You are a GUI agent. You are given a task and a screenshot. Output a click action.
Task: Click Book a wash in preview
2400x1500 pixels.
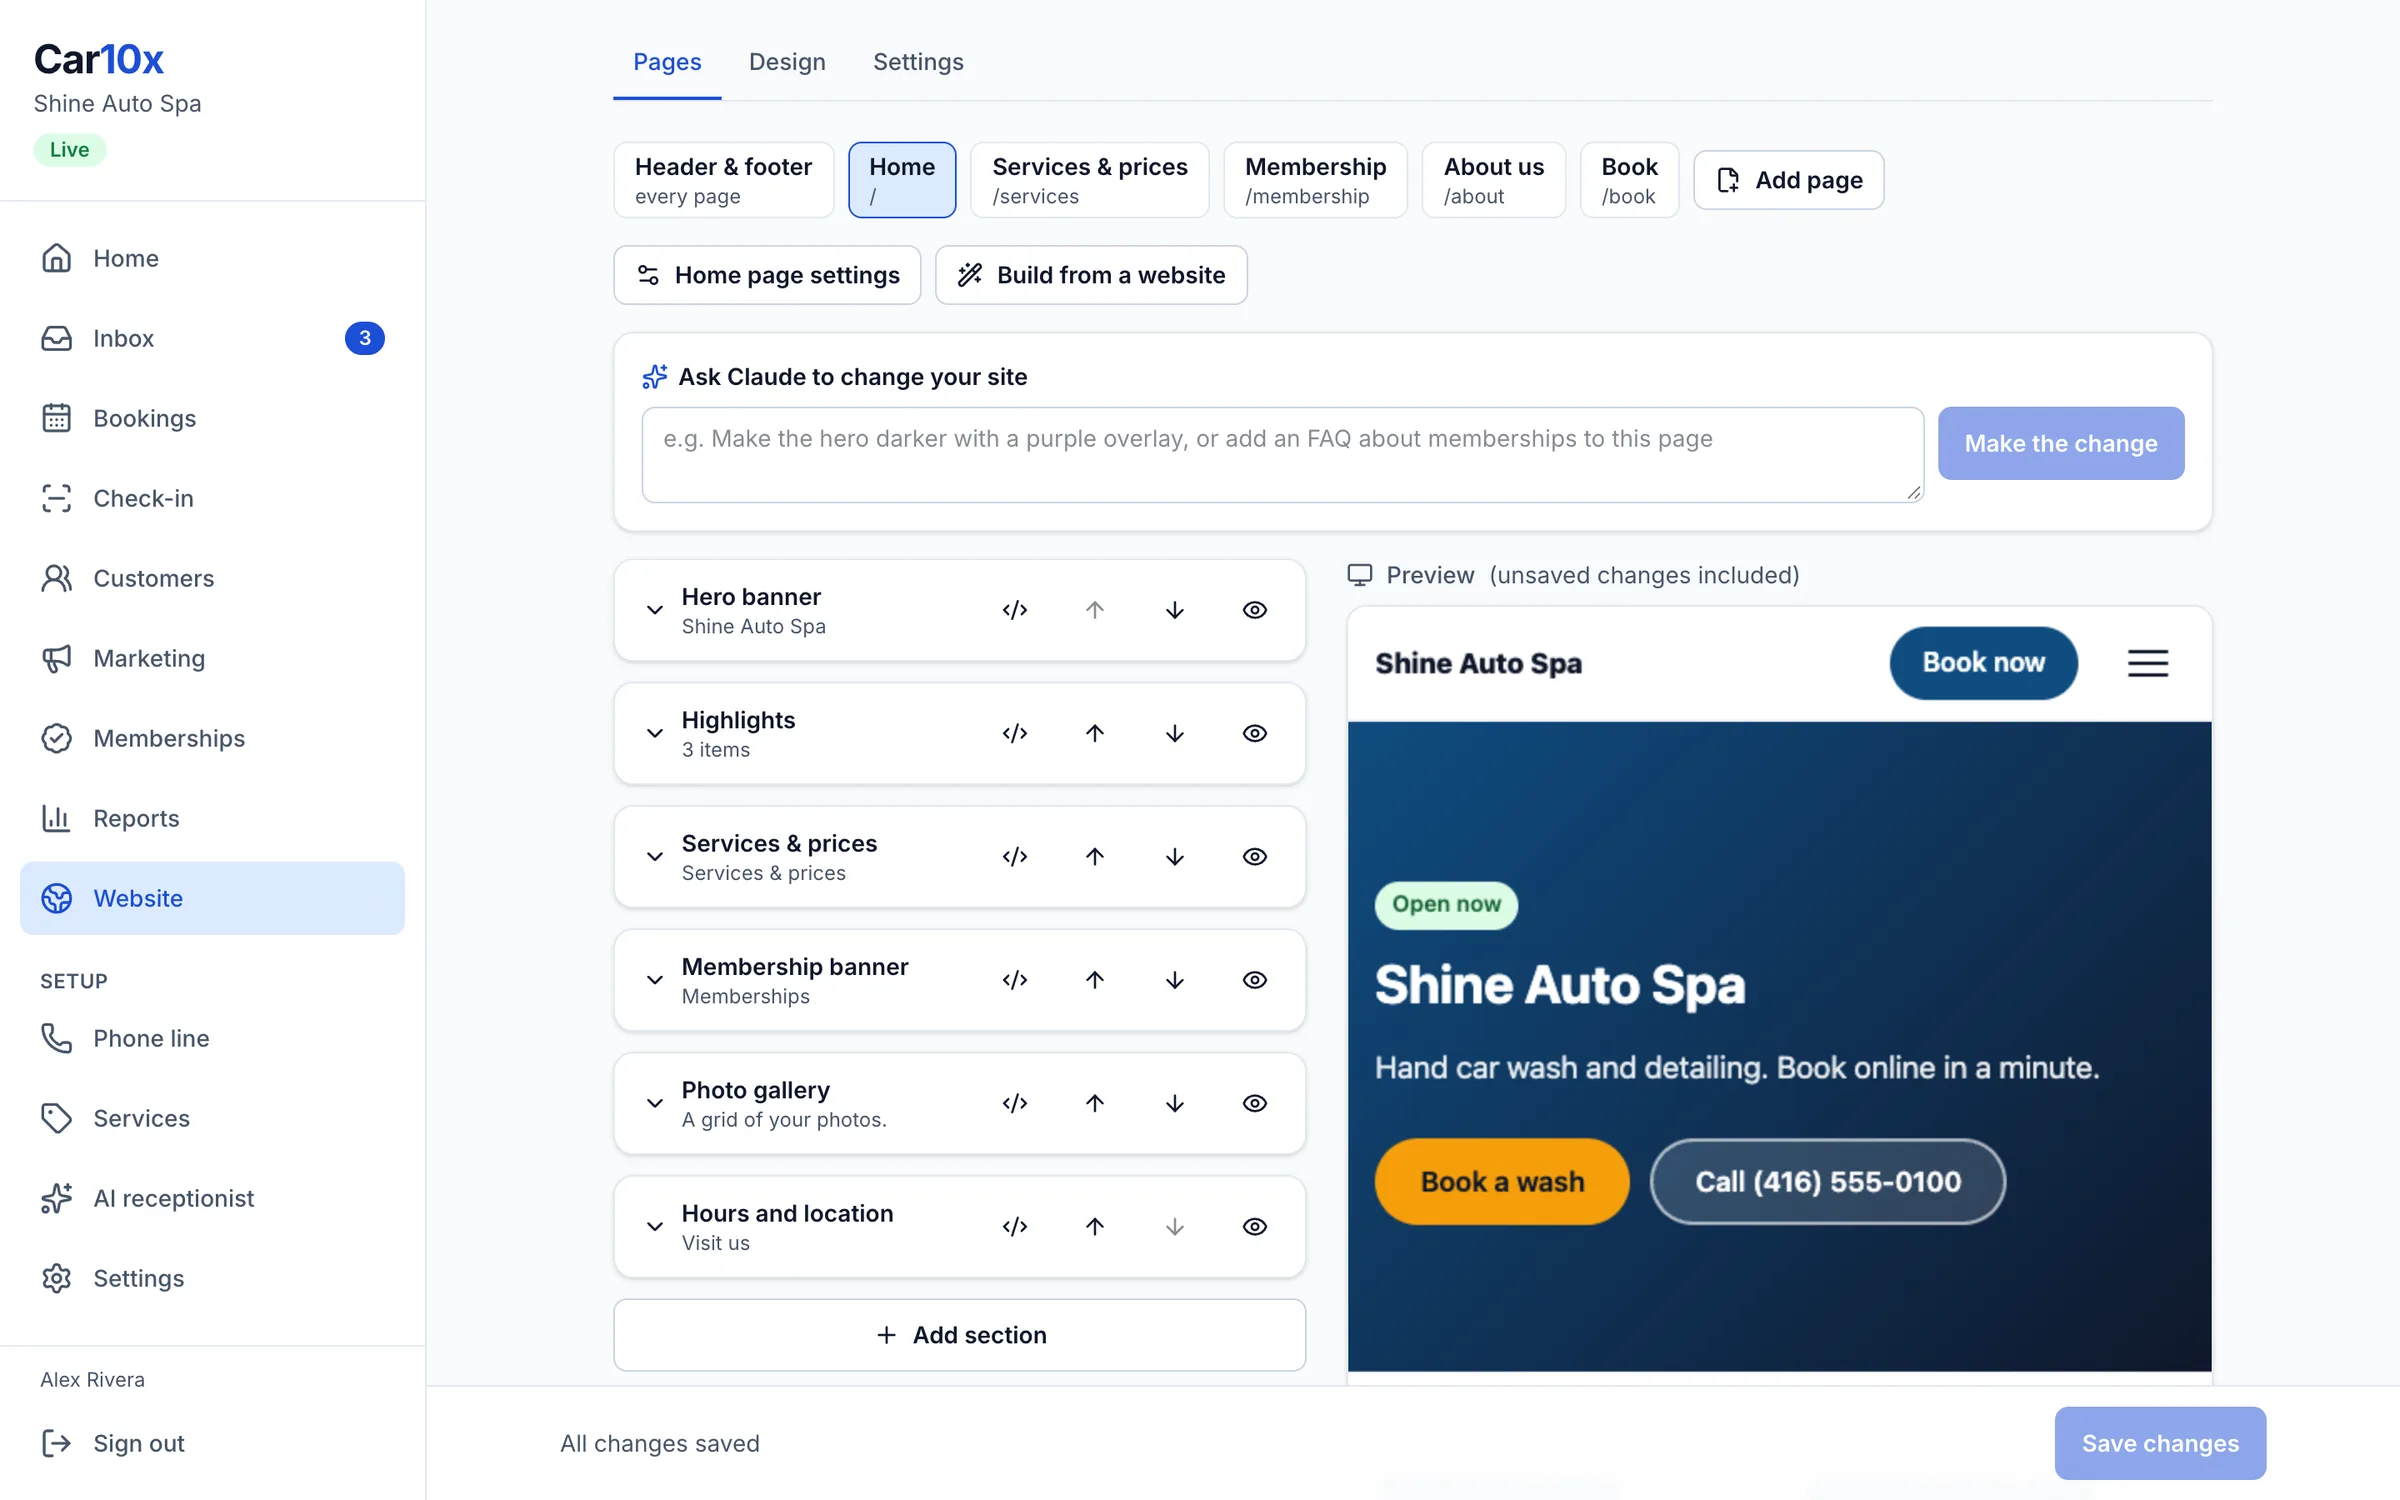(1502, 1182)
